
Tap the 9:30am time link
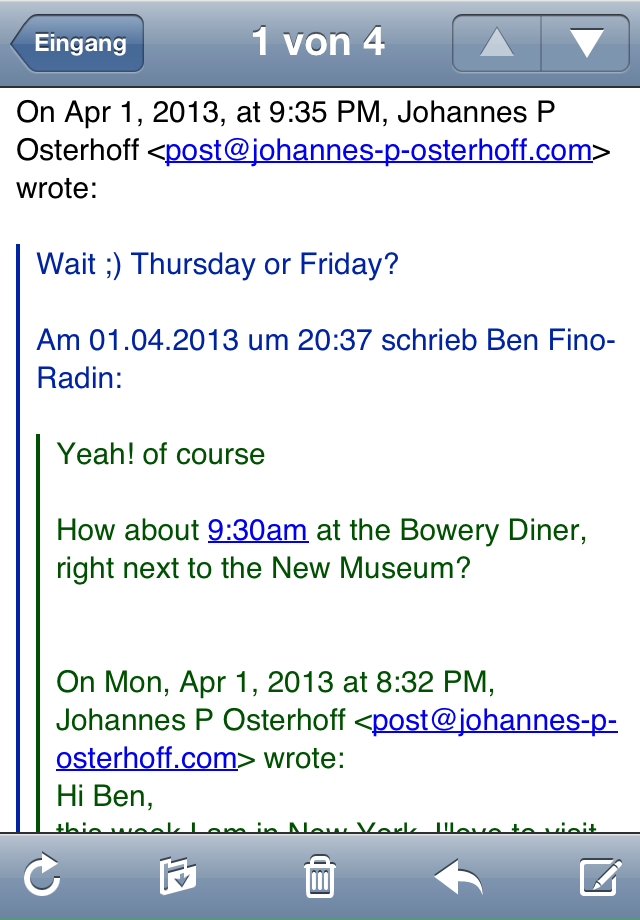pos(258,530)
